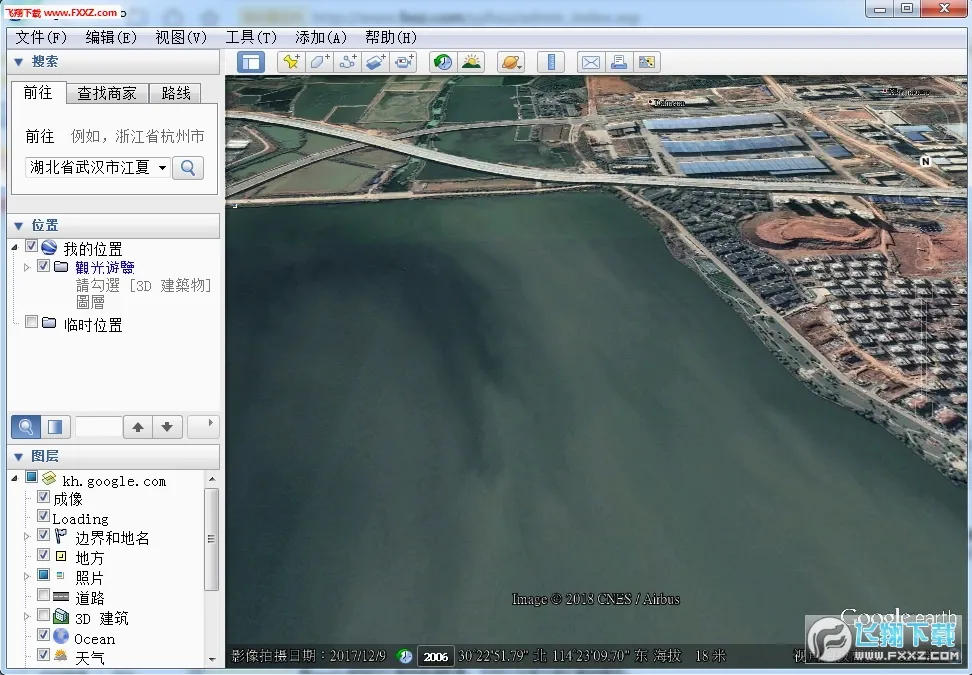Toggle the 成像 layer checkbox

(x=43, y=496)
